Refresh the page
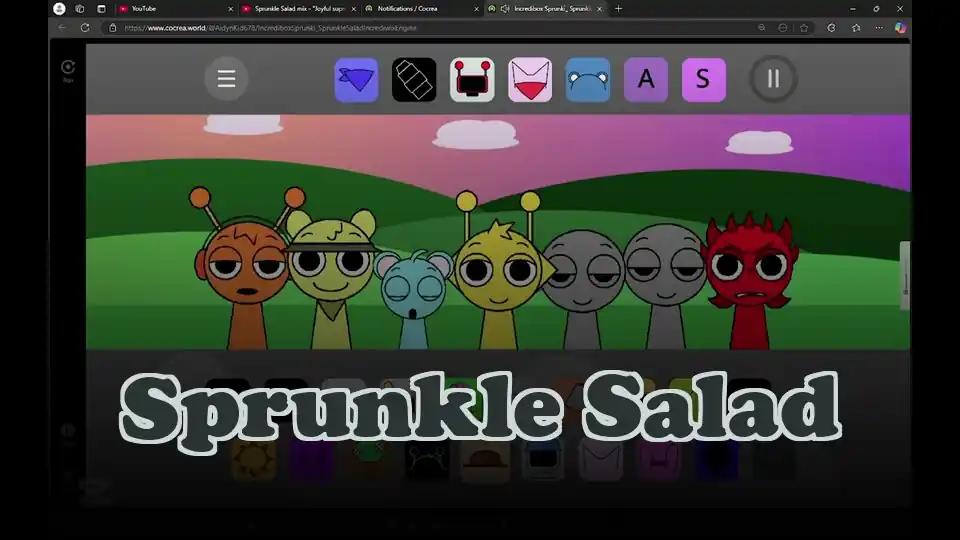The image size is (960, 540). tap(85, 28)
